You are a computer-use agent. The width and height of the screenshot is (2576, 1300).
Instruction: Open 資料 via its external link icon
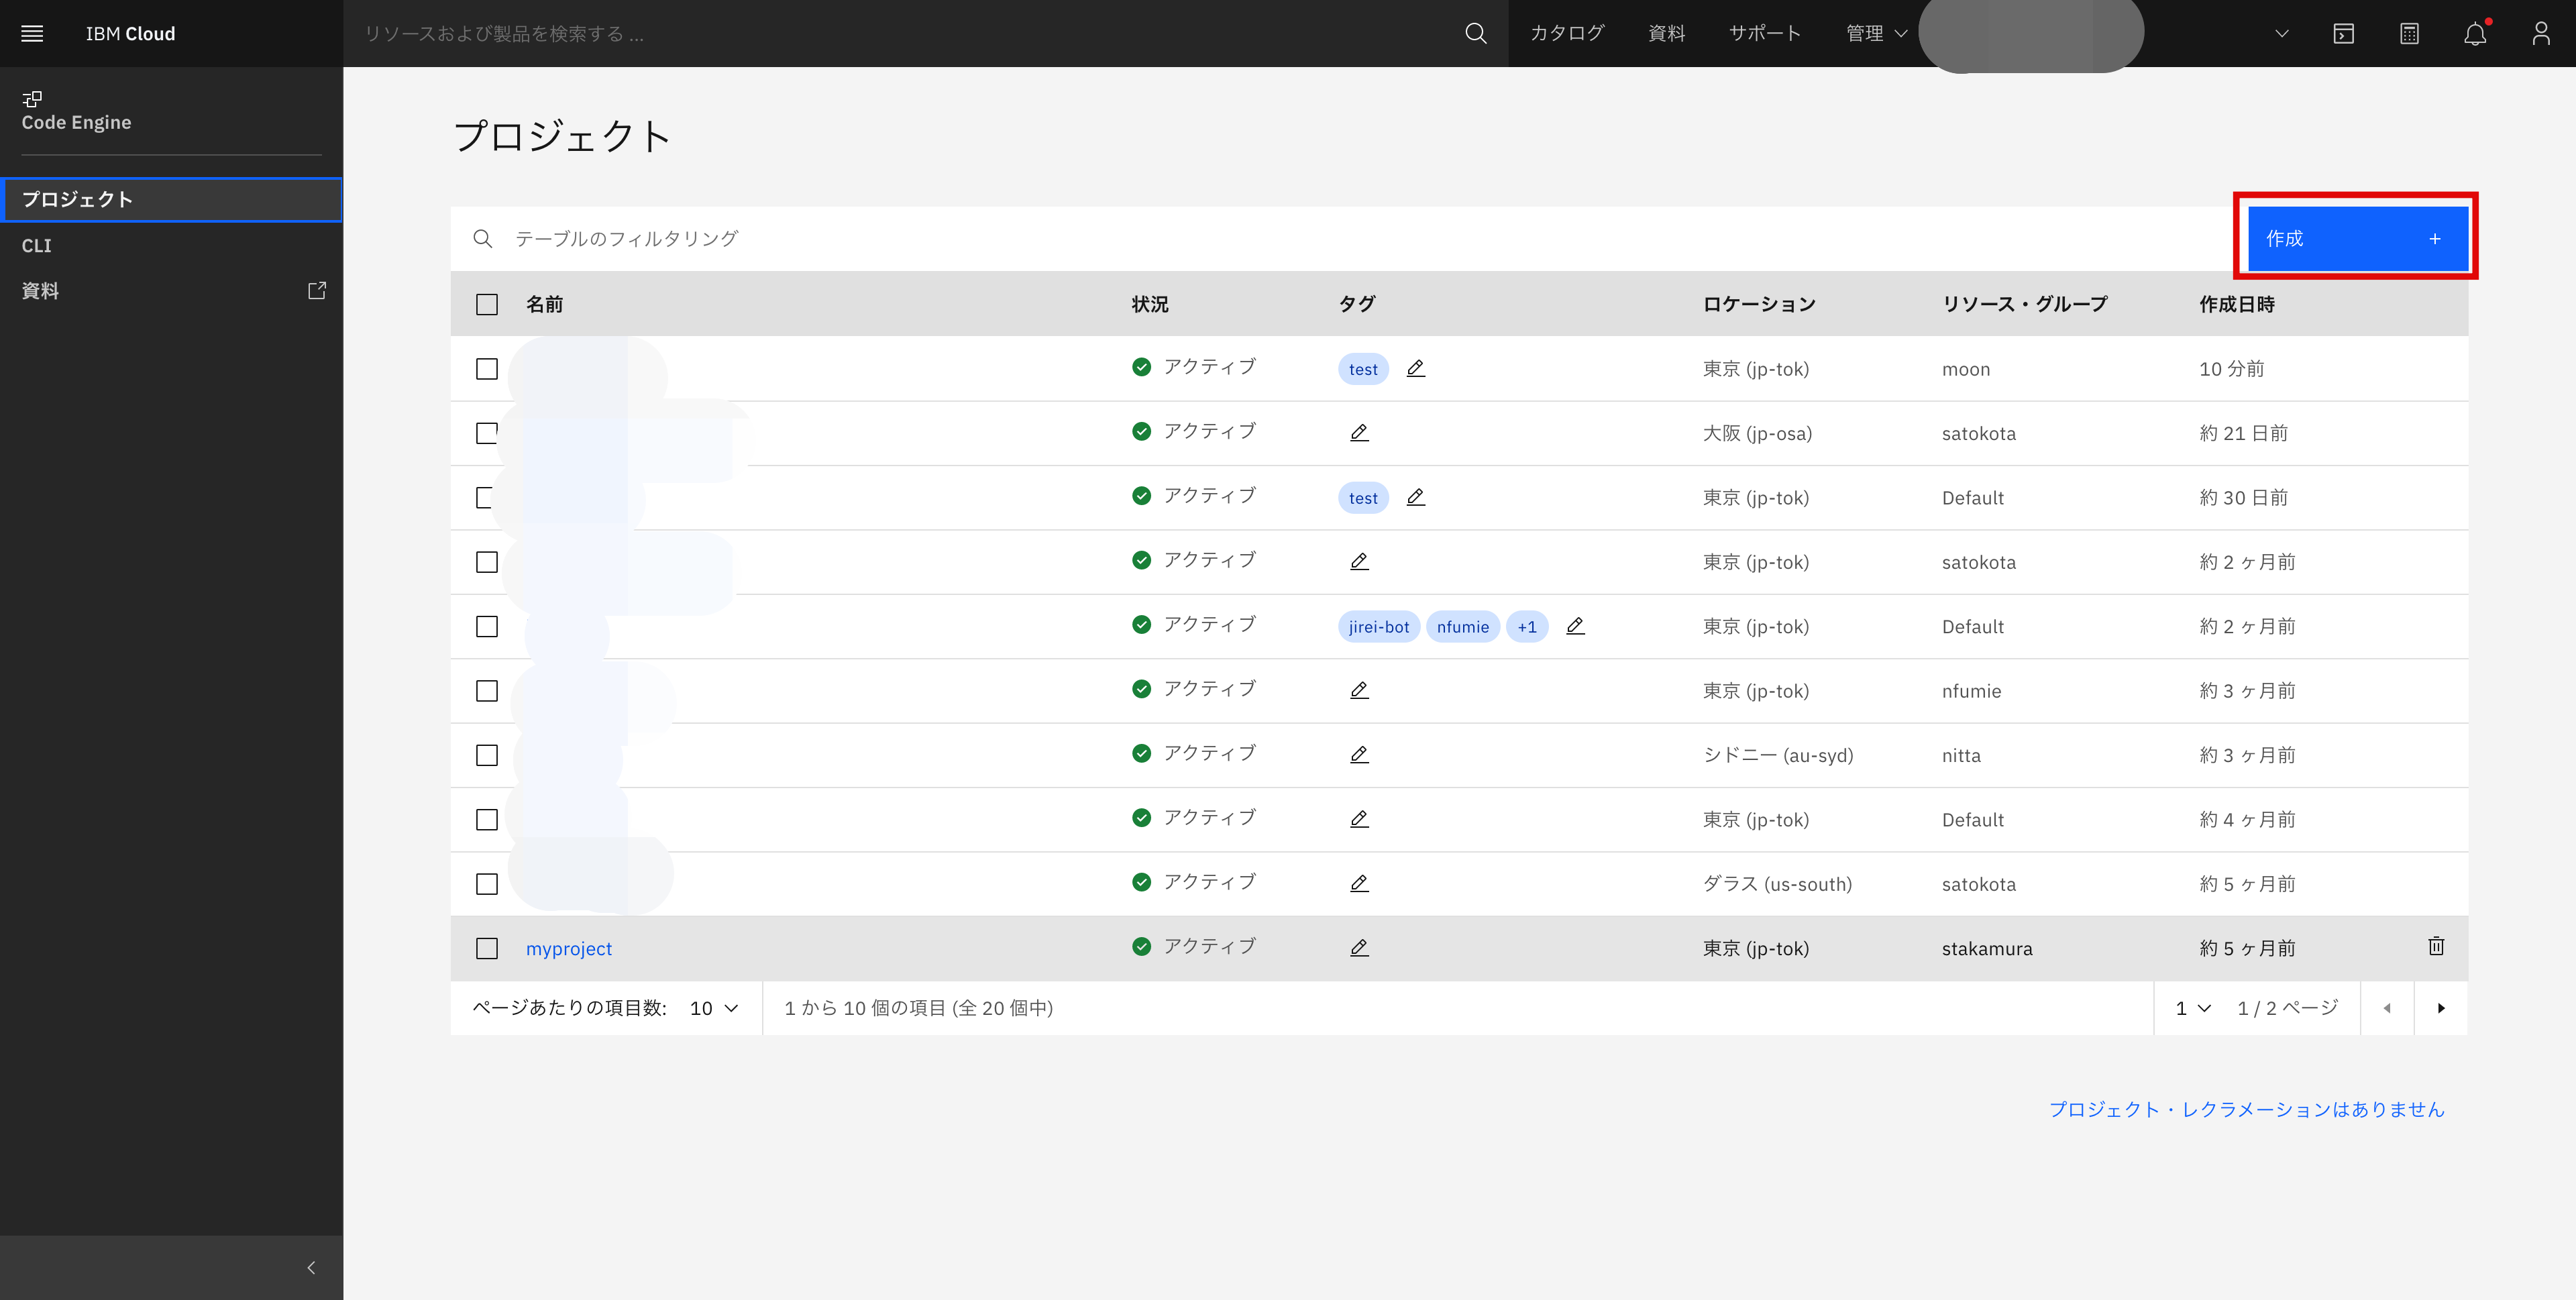click(x=316, y=290)
